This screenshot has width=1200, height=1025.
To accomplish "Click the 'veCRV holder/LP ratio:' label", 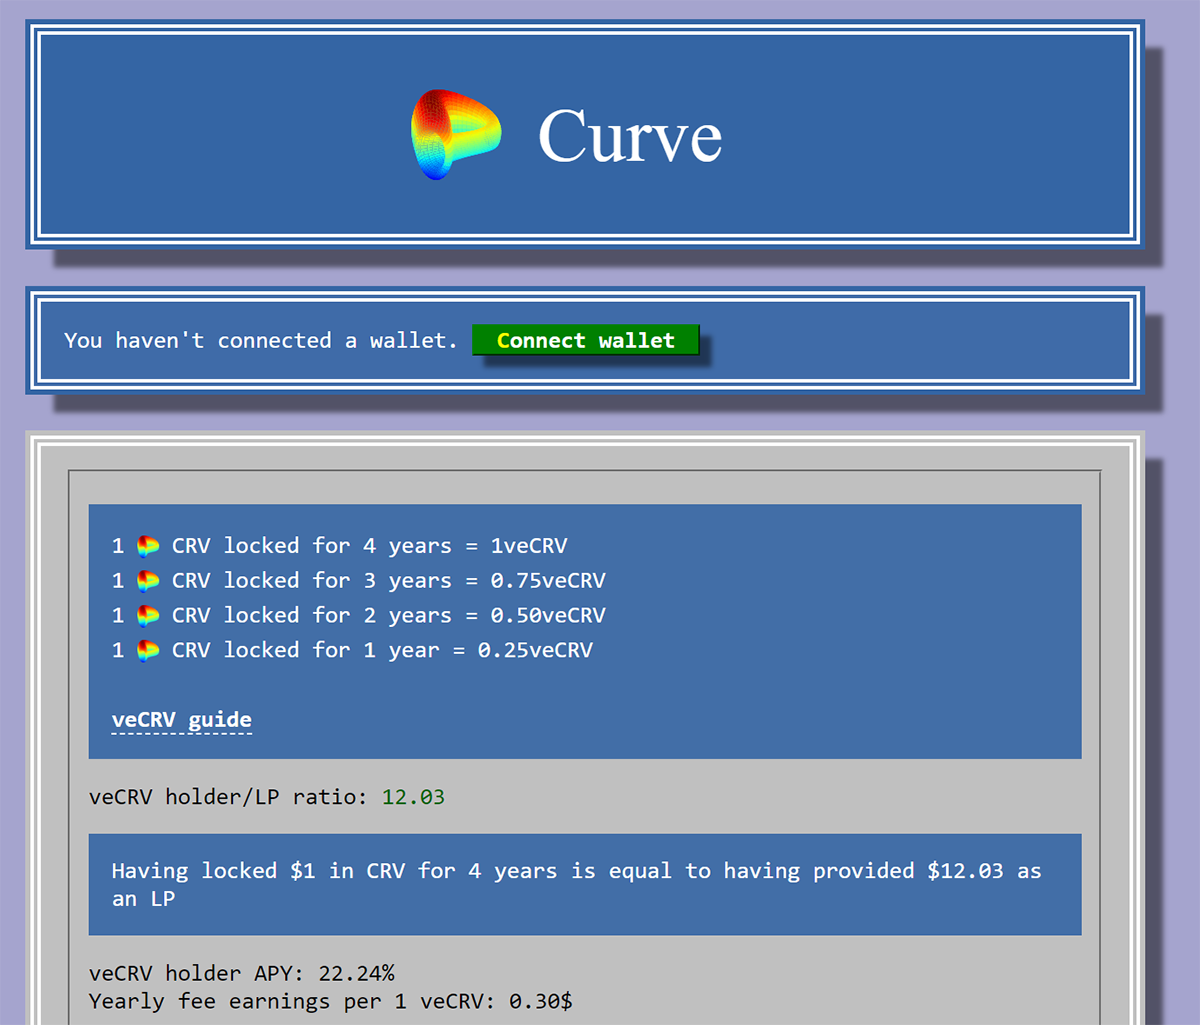I will pos(229,797).
